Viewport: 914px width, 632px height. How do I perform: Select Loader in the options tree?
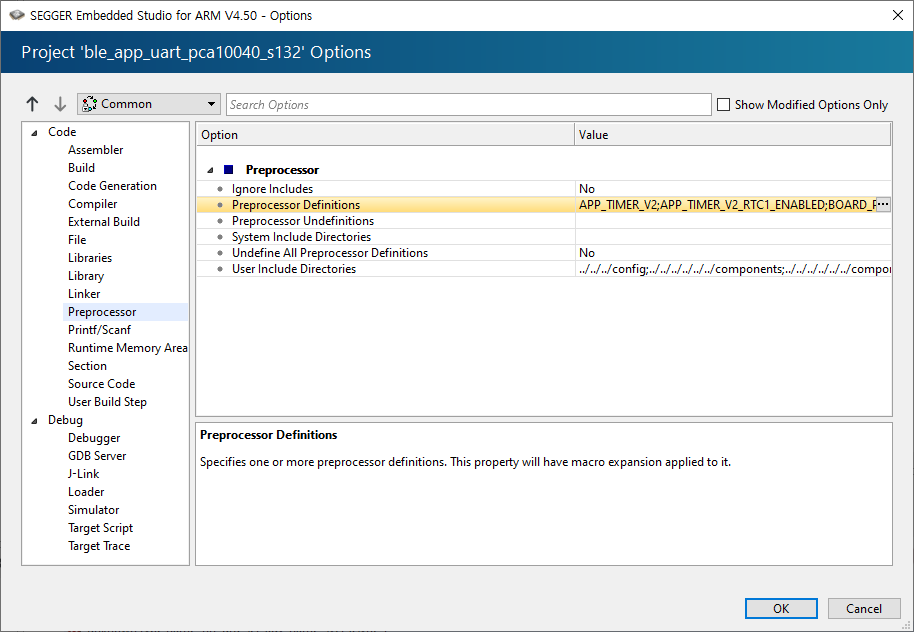pos(86,492)
